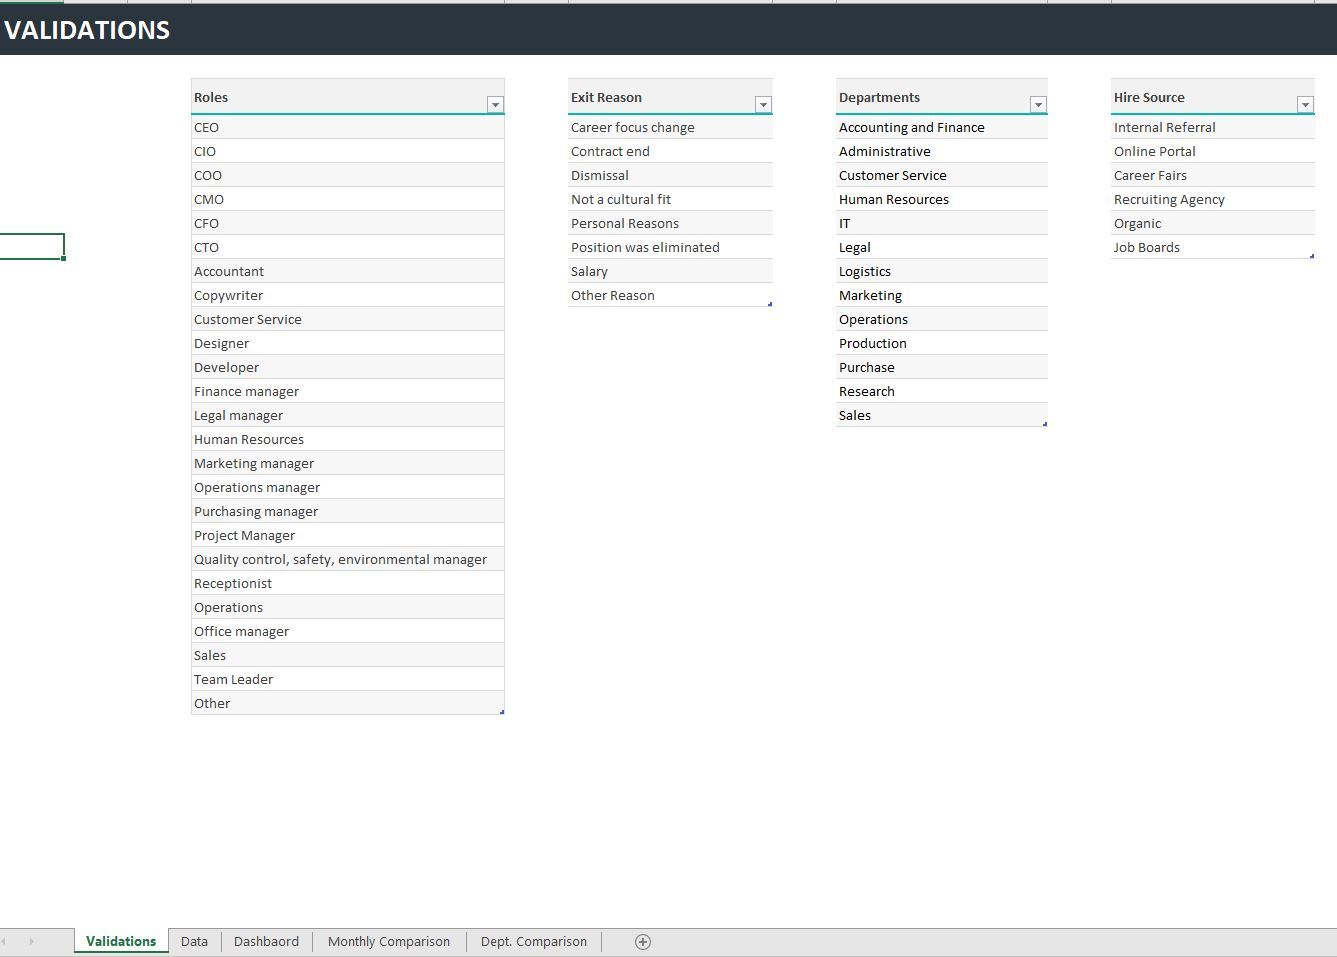Image resolution: width=1337 pixels, height=957 pixels.
Task: Select the Accounting and Finance cell
Action: pyautogui.click(x=942, y=127)
